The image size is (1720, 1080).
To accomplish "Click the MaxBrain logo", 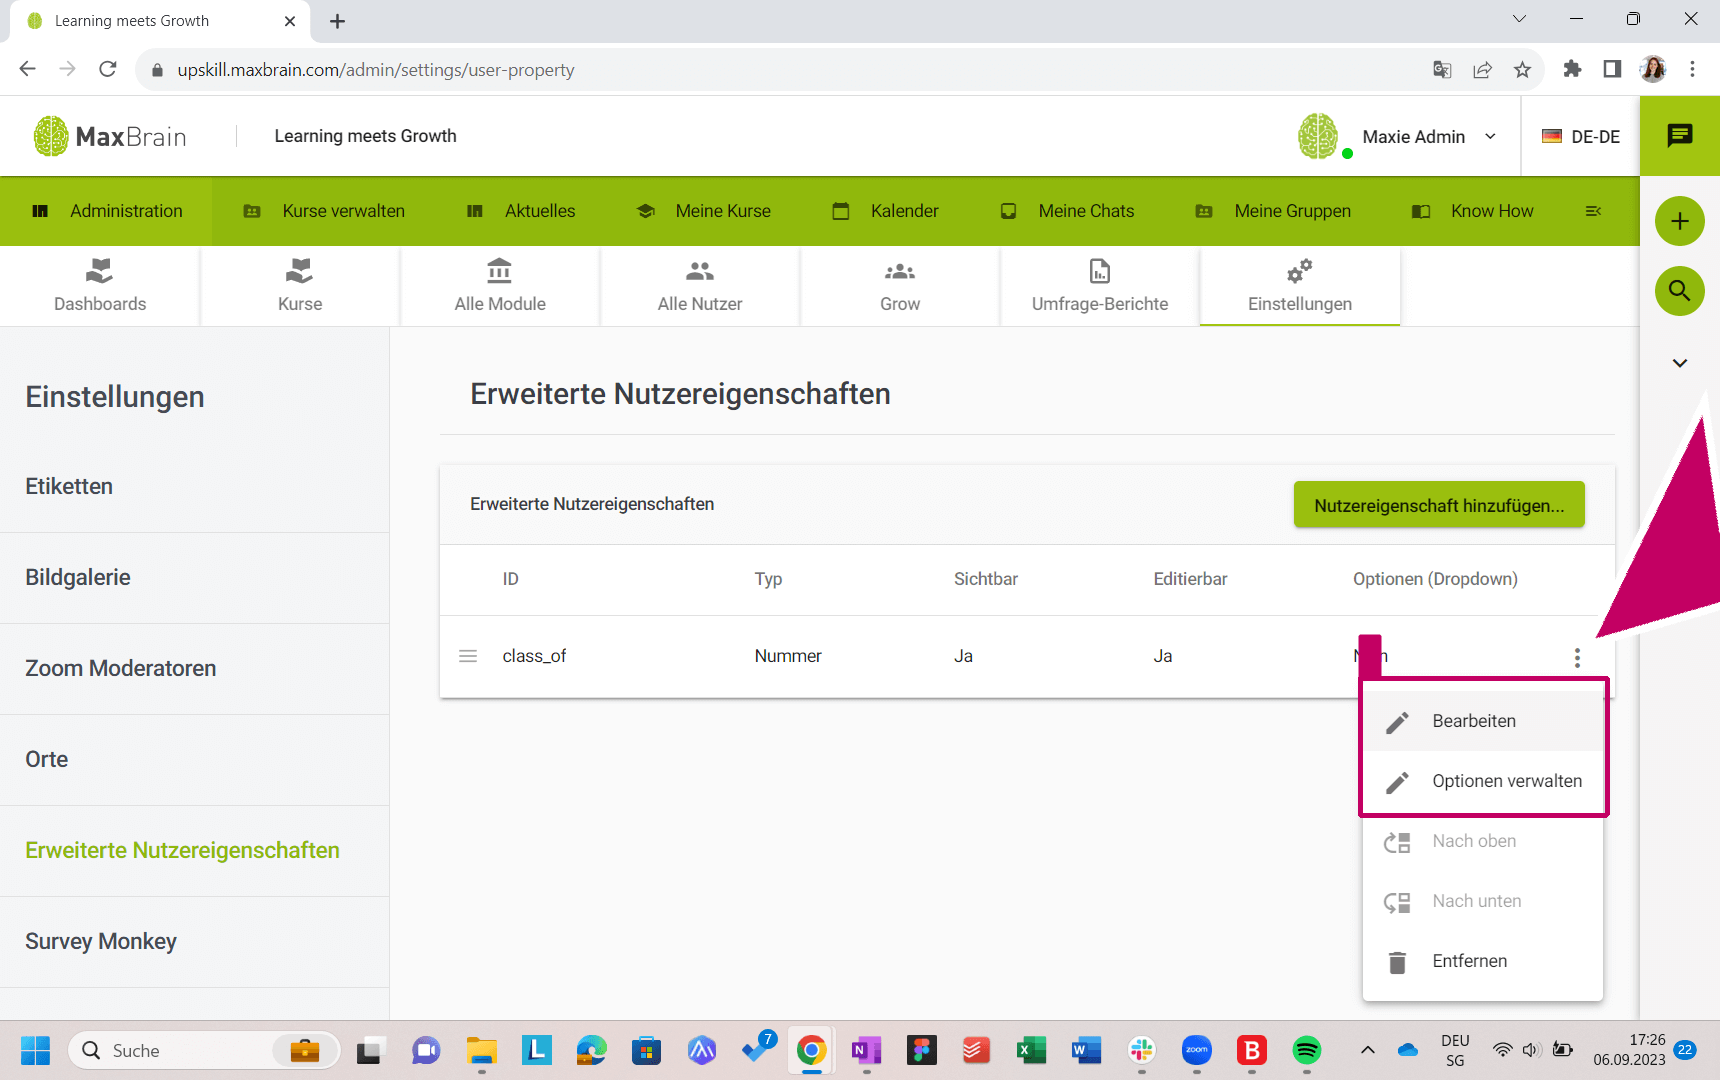I will click(x=110, y=137).
